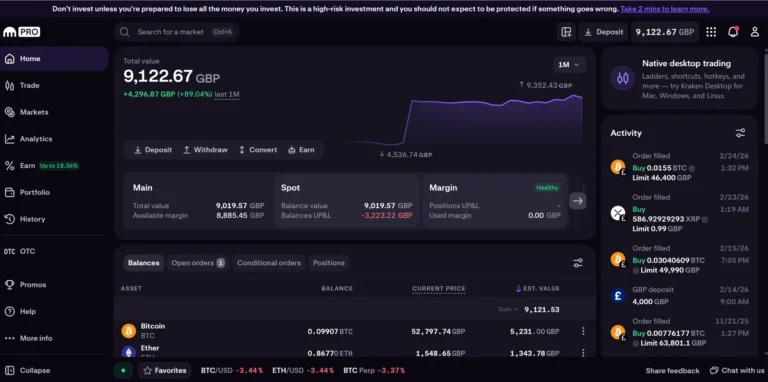This screenshot has height=382, width=768.
Task: Open the Promos trophy item
Action: [x=54, y=285]
